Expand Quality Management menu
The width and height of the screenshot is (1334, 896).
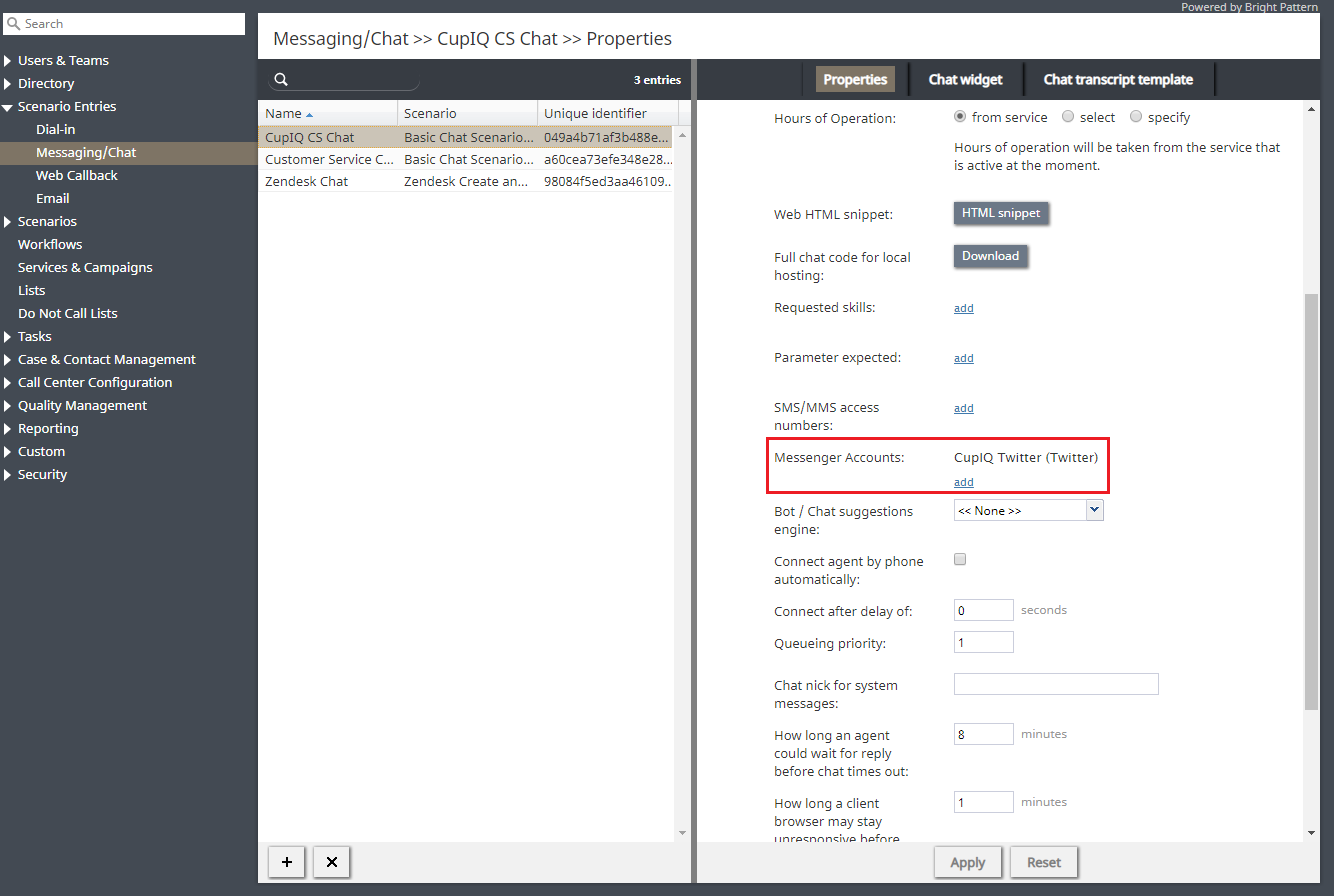(8, 406)
